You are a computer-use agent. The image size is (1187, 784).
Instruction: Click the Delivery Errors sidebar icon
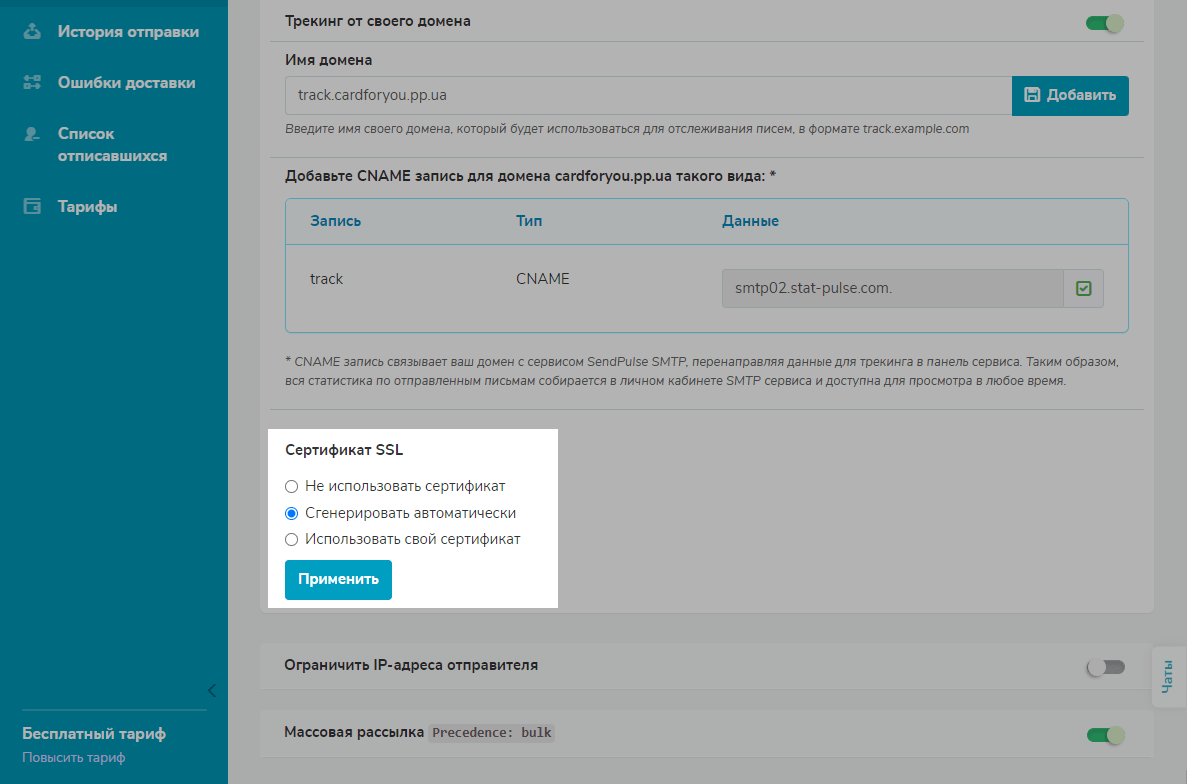click(x=32, y=83)
